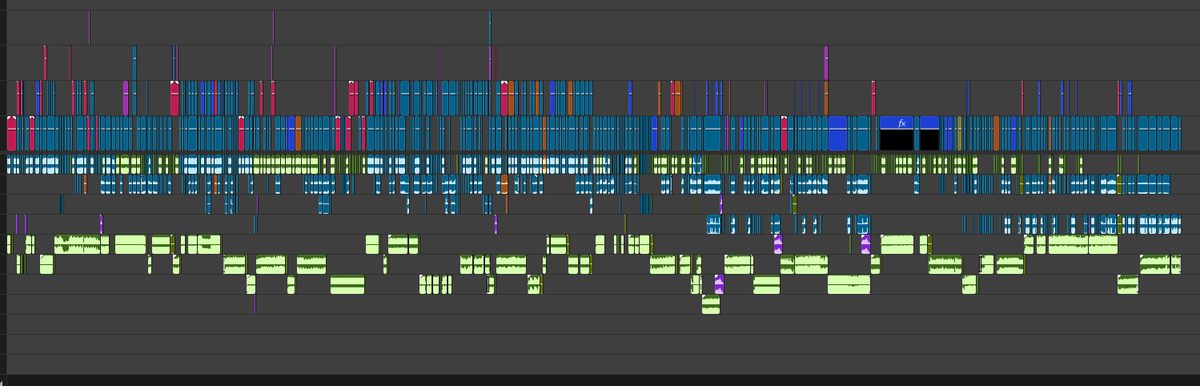
Task: Select the smaller black-thumbnail clip right of the fx clip
Action: 929,133
